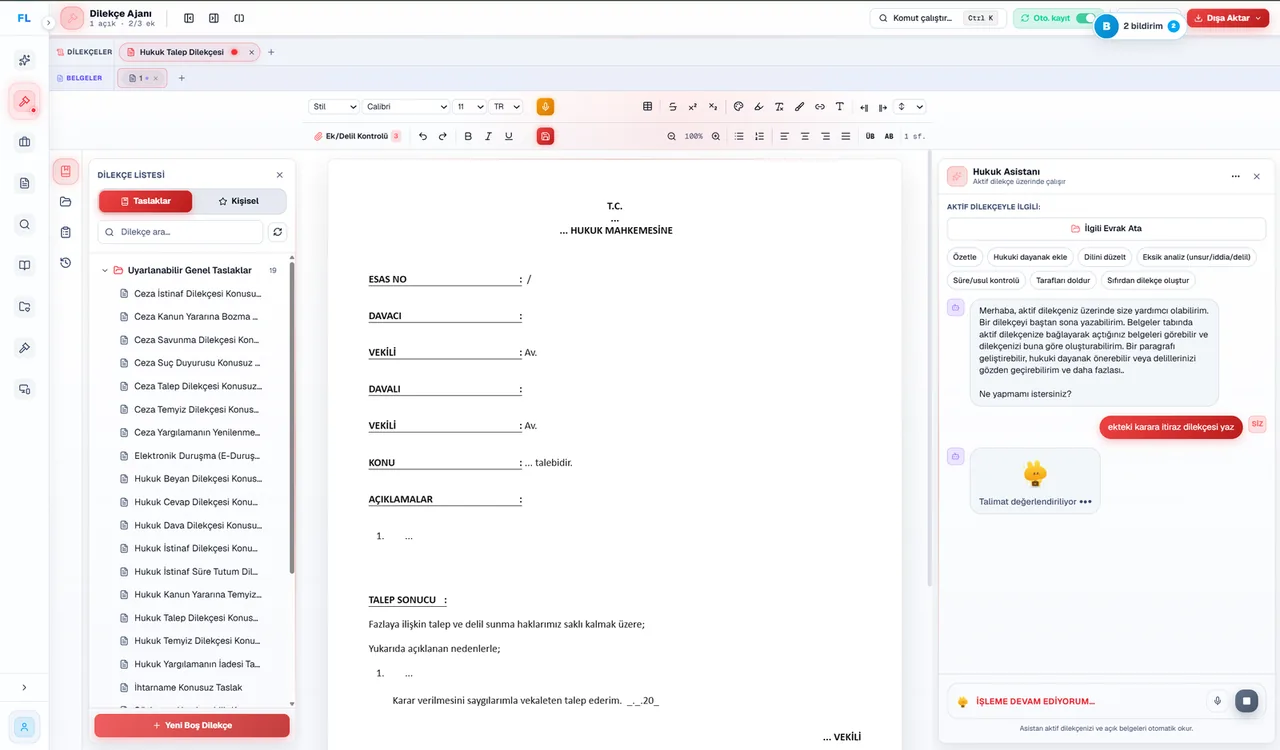Open the Dışa Aktar export dropdown
Viewport: 1280px width, 750px height.
(1227, 18)
